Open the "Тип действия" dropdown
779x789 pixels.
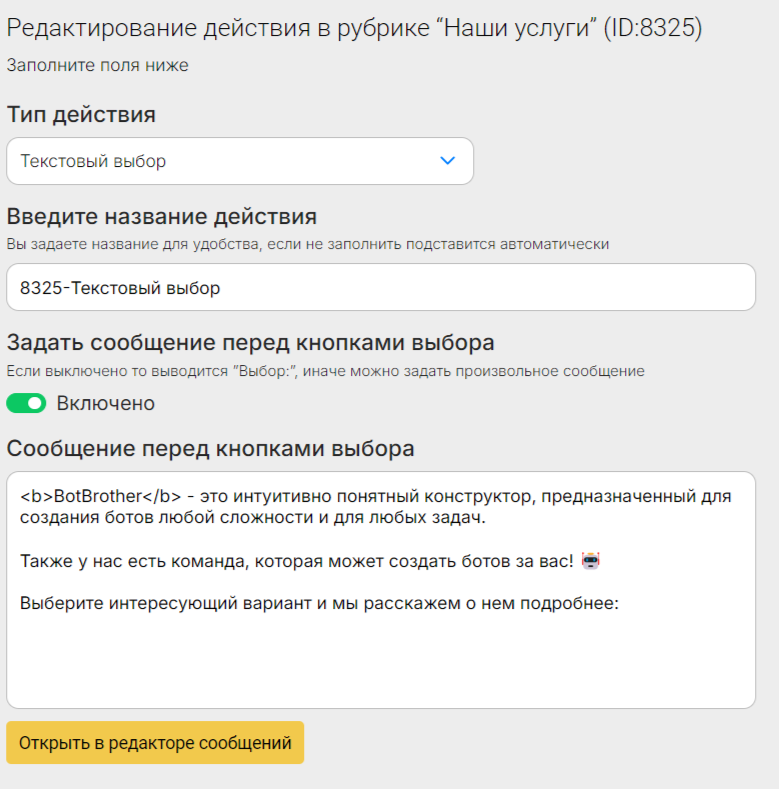coord(240,161)
